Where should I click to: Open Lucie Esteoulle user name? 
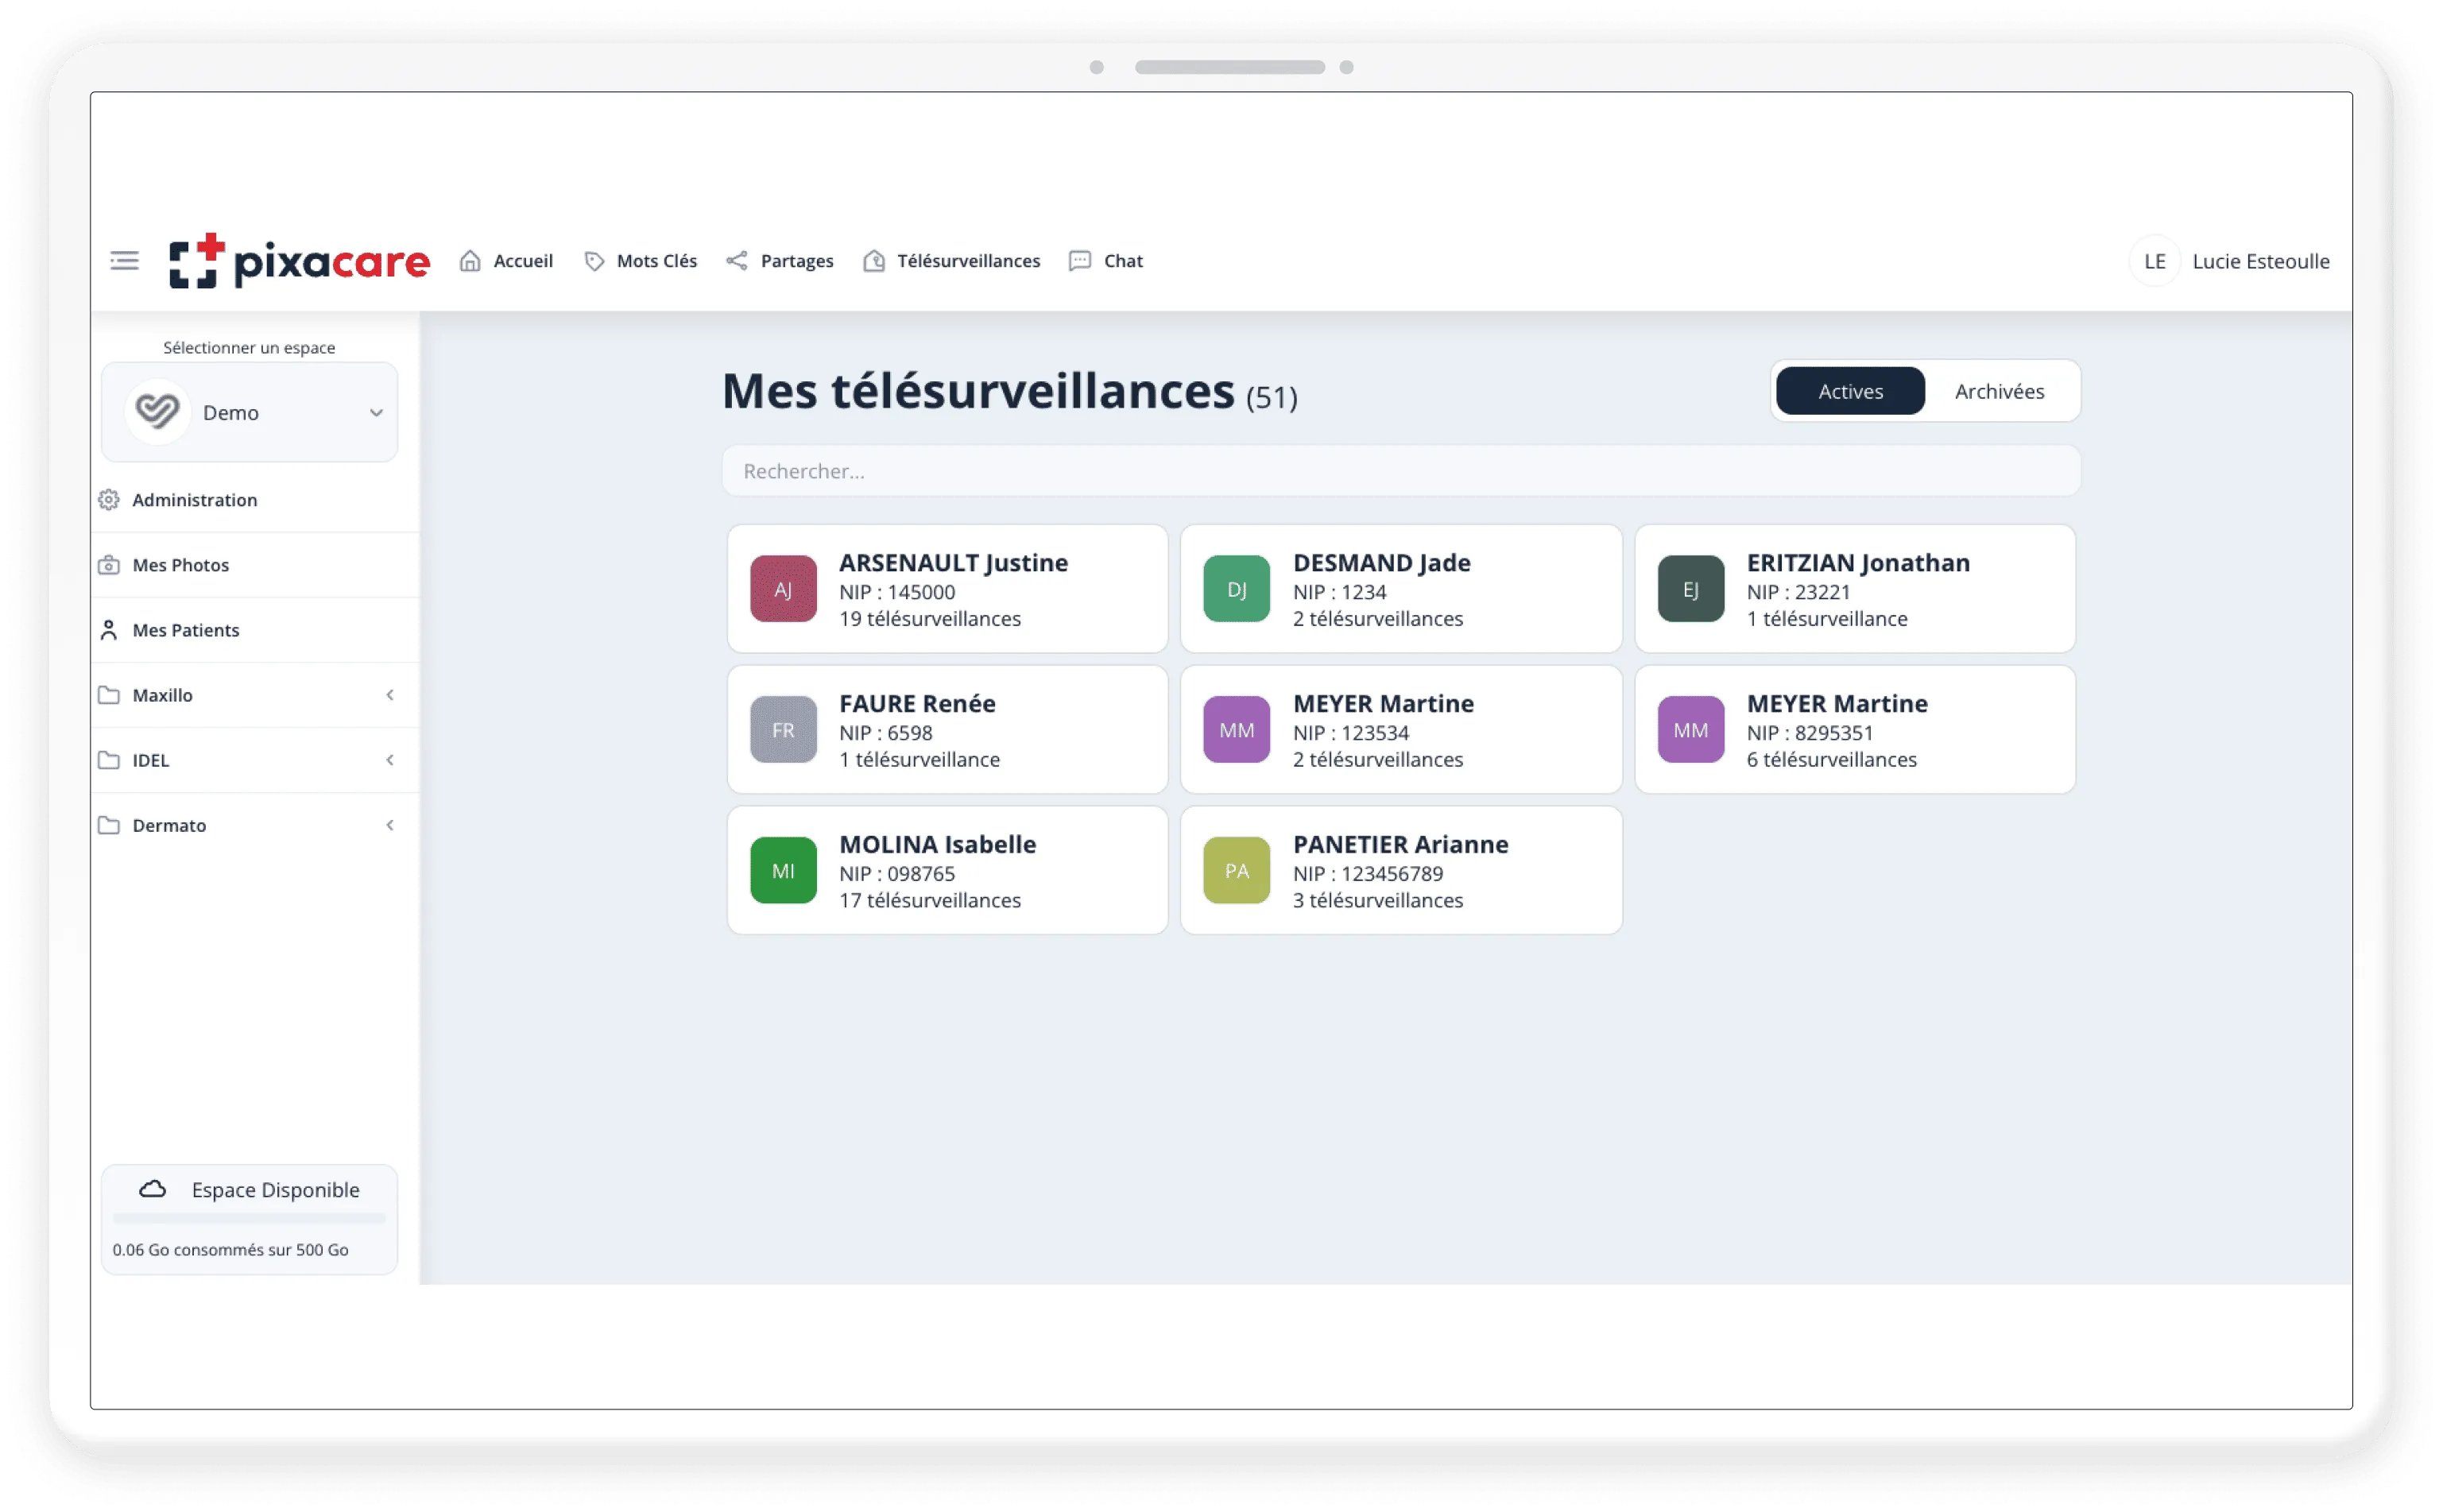2261,261
